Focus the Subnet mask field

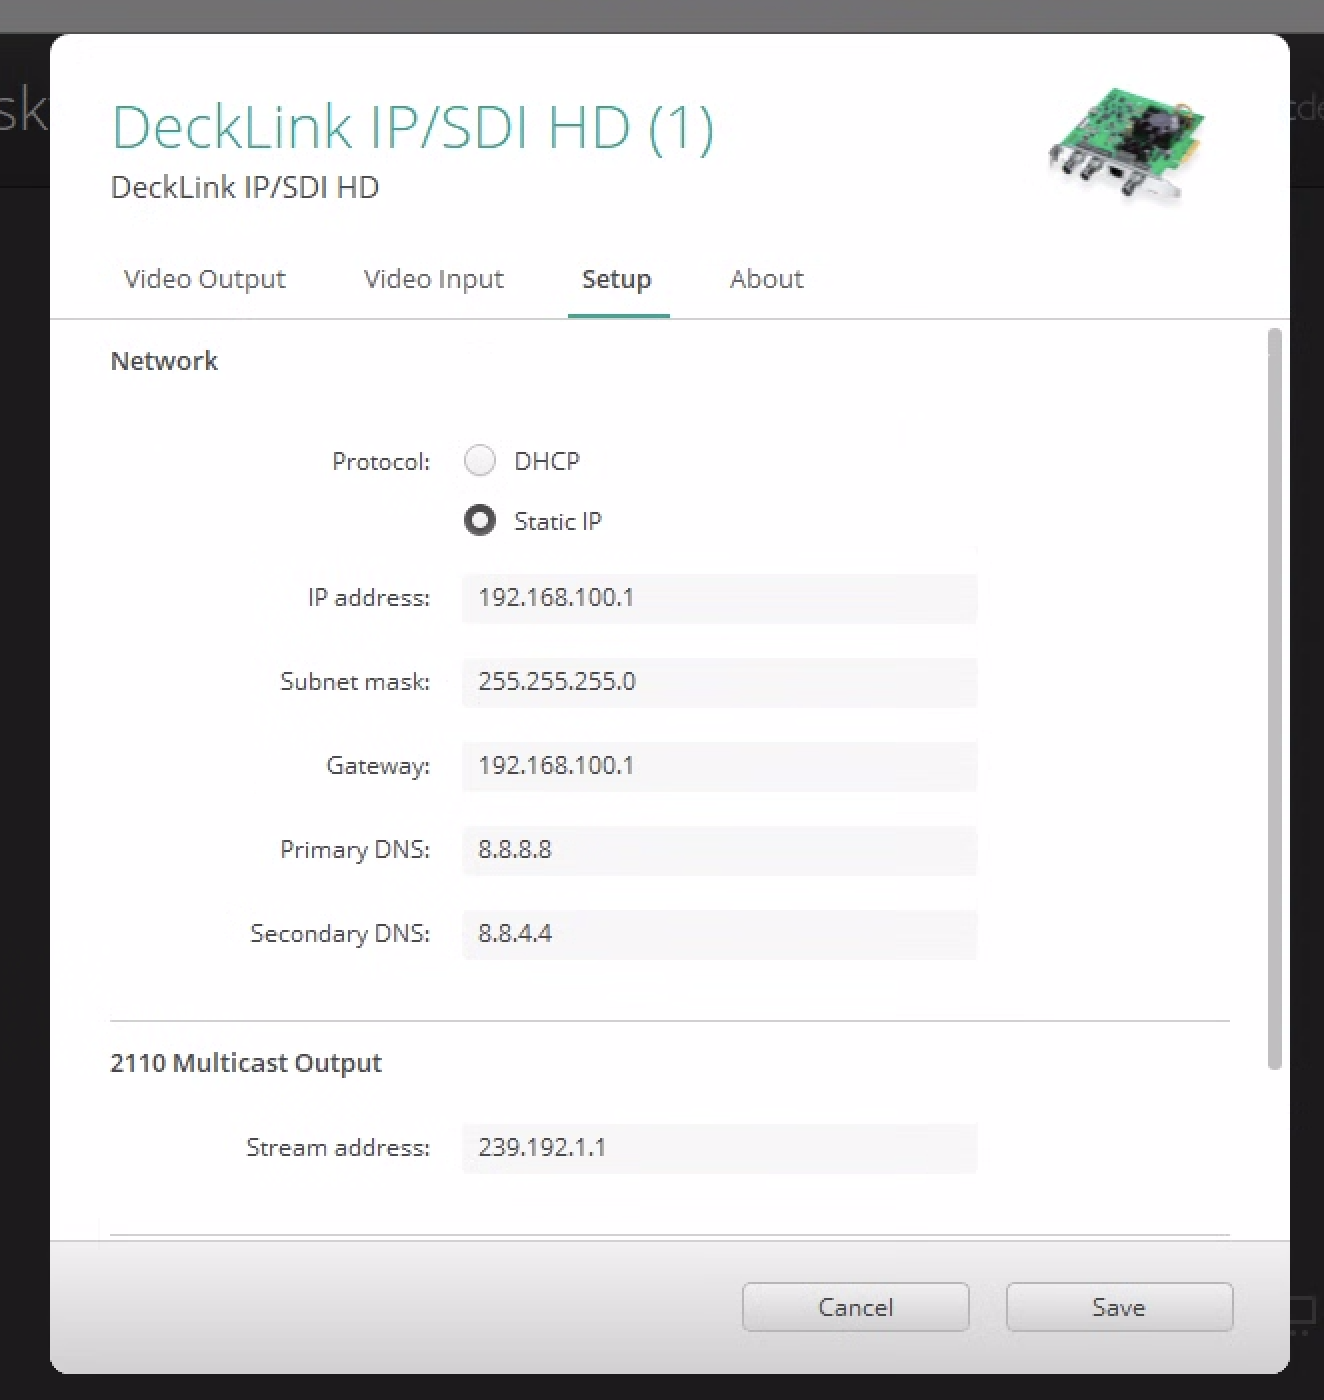(x=718, y=682)
